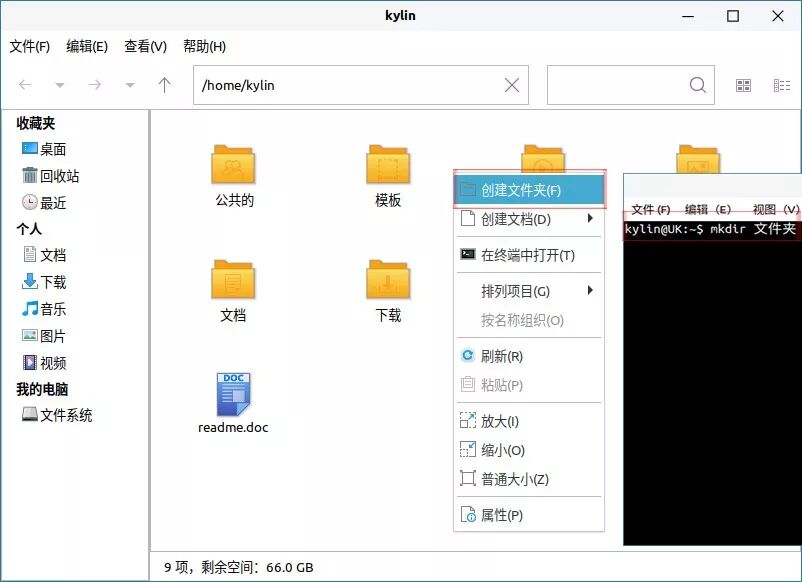
Task: Switch to list view mode
Action: (x=782, y=85)
